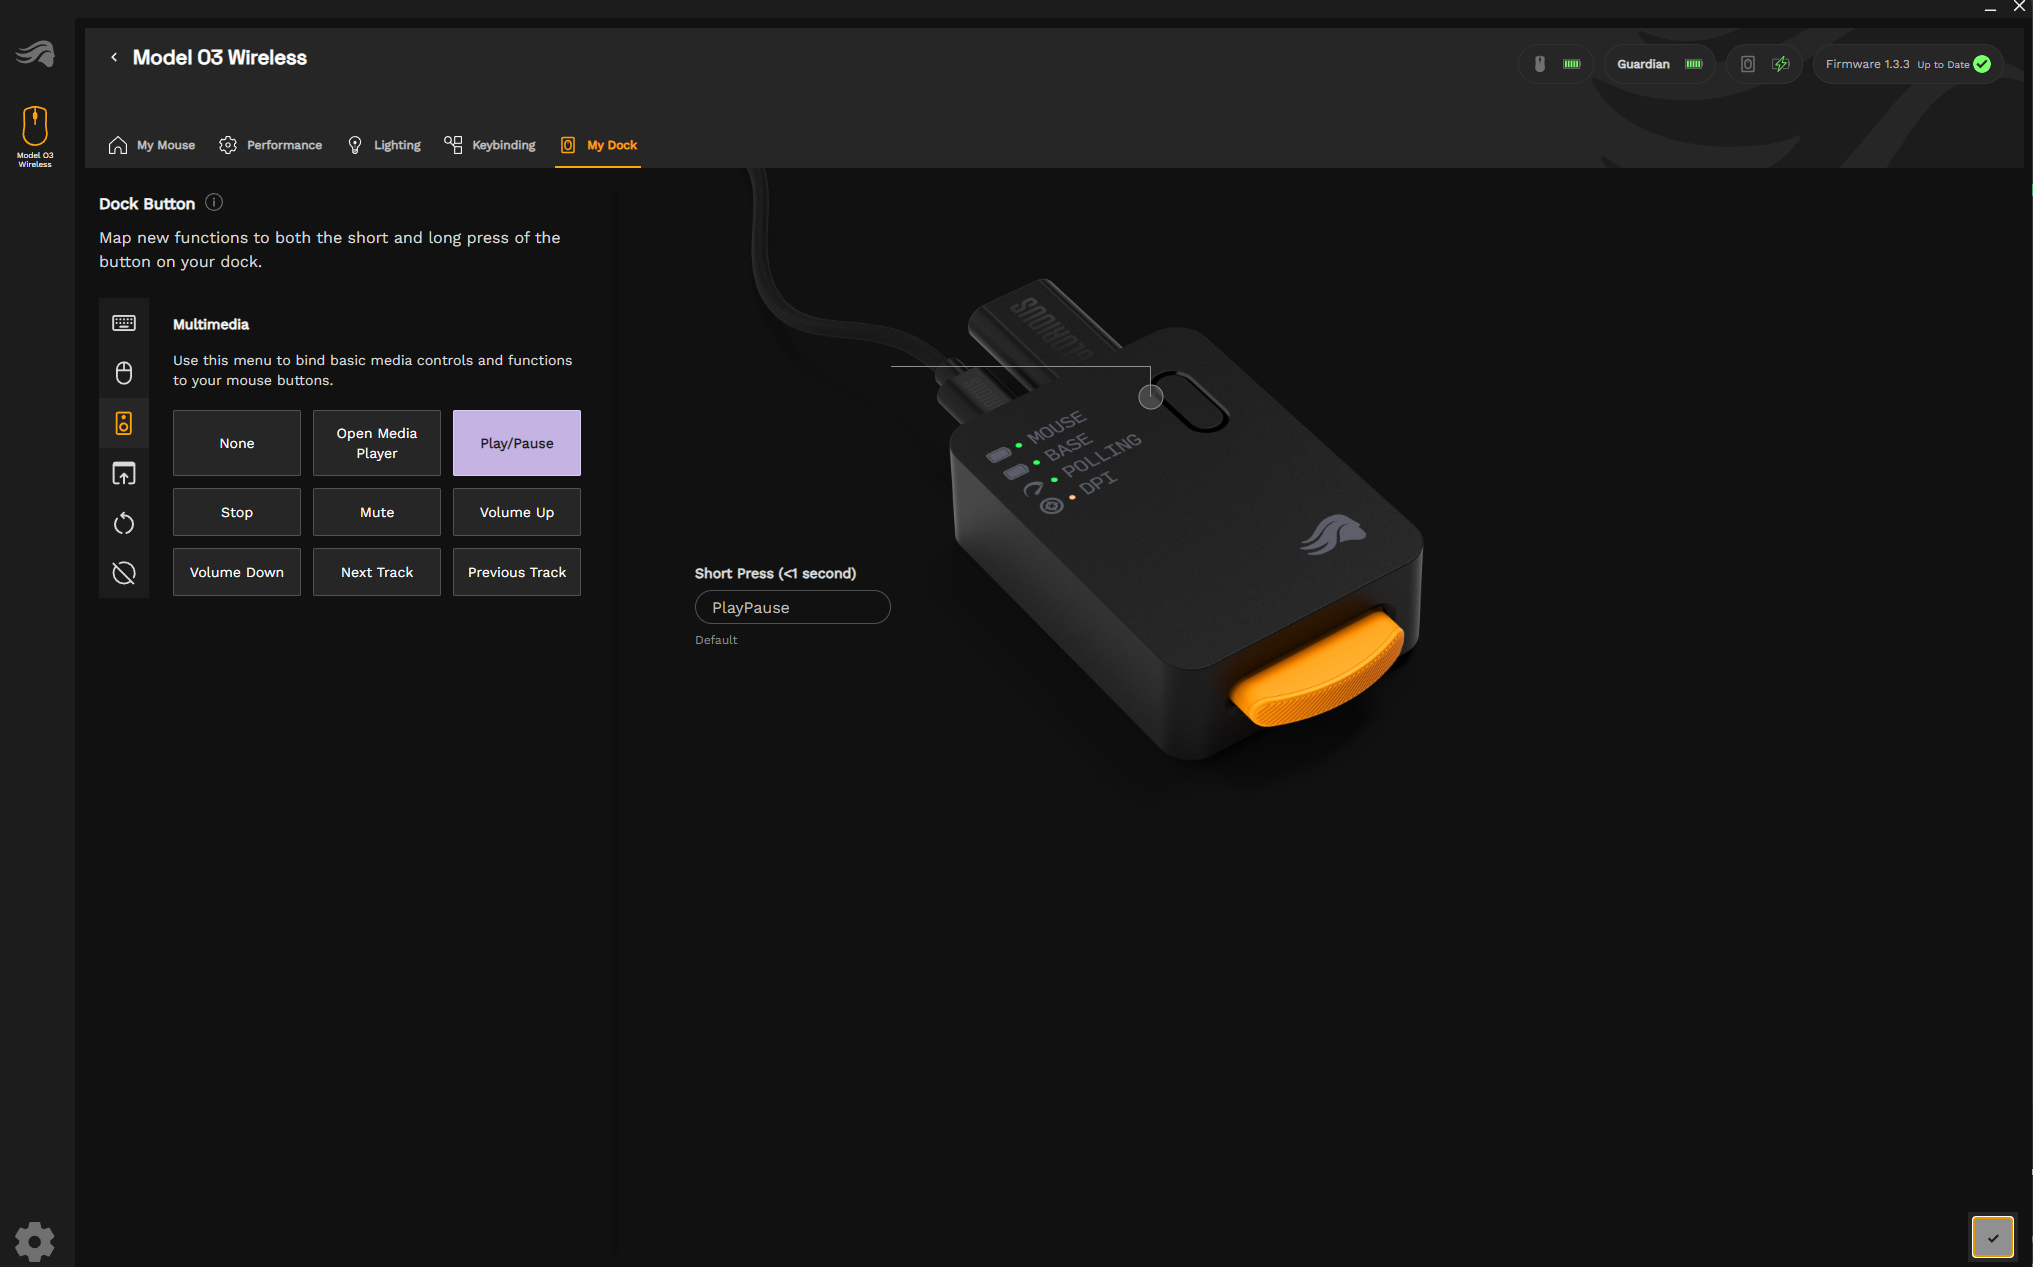Select the disable button category icon
The width and height of the screenshot is (2033, 1267).
(x=124, y=573)
